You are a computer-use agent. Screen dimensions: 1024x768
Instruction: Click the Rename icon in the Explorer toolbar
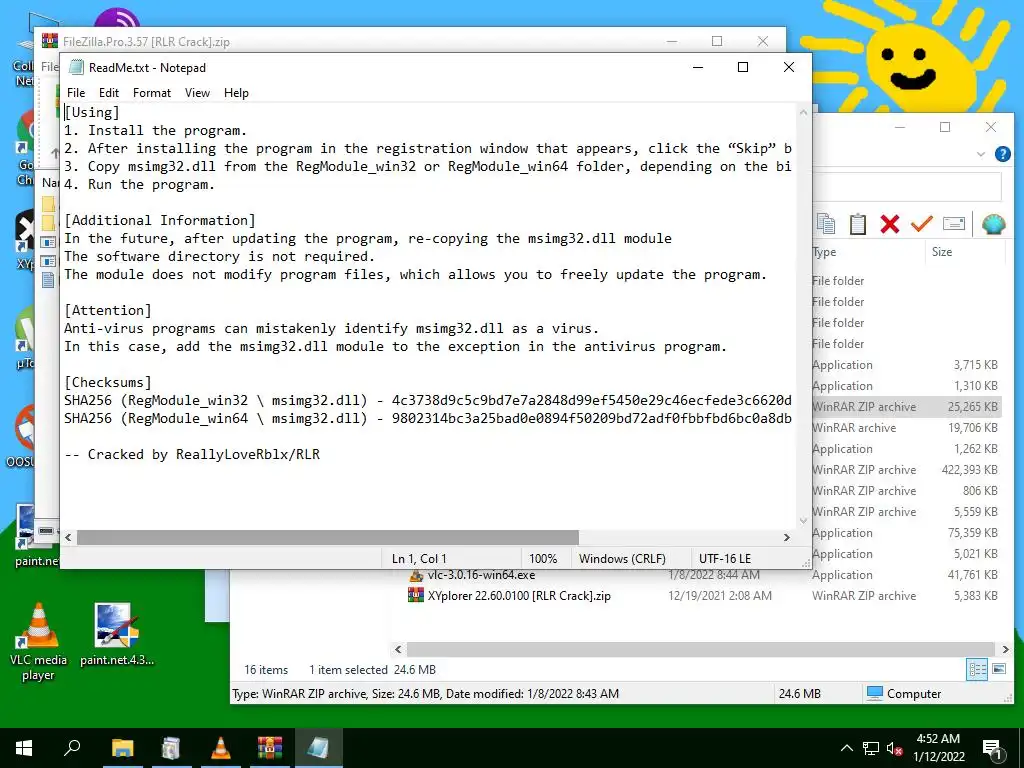coord(953,224)
